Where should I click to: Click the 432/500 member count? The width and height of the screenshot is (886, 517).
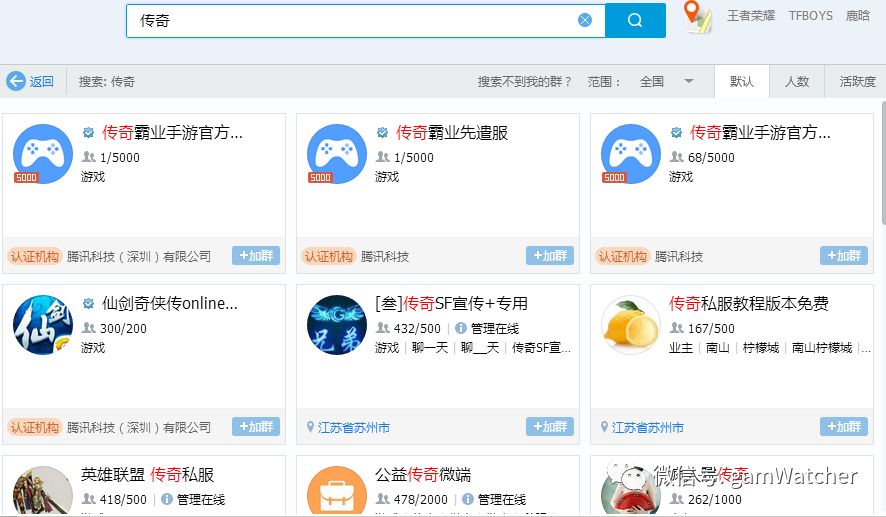pyautogui.click(x=417, y=328)
